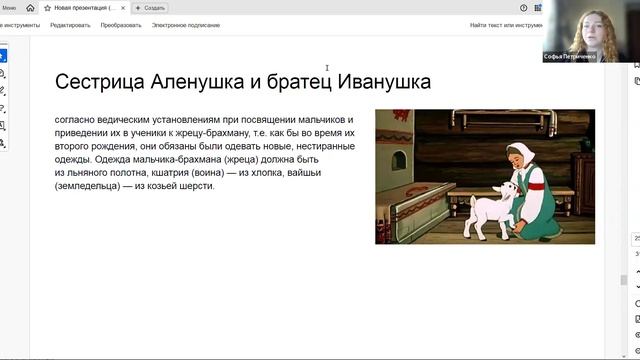Focus the Найти текст или инструмент search field
Screen dimensions: 640x360
(x=506, y=25)
